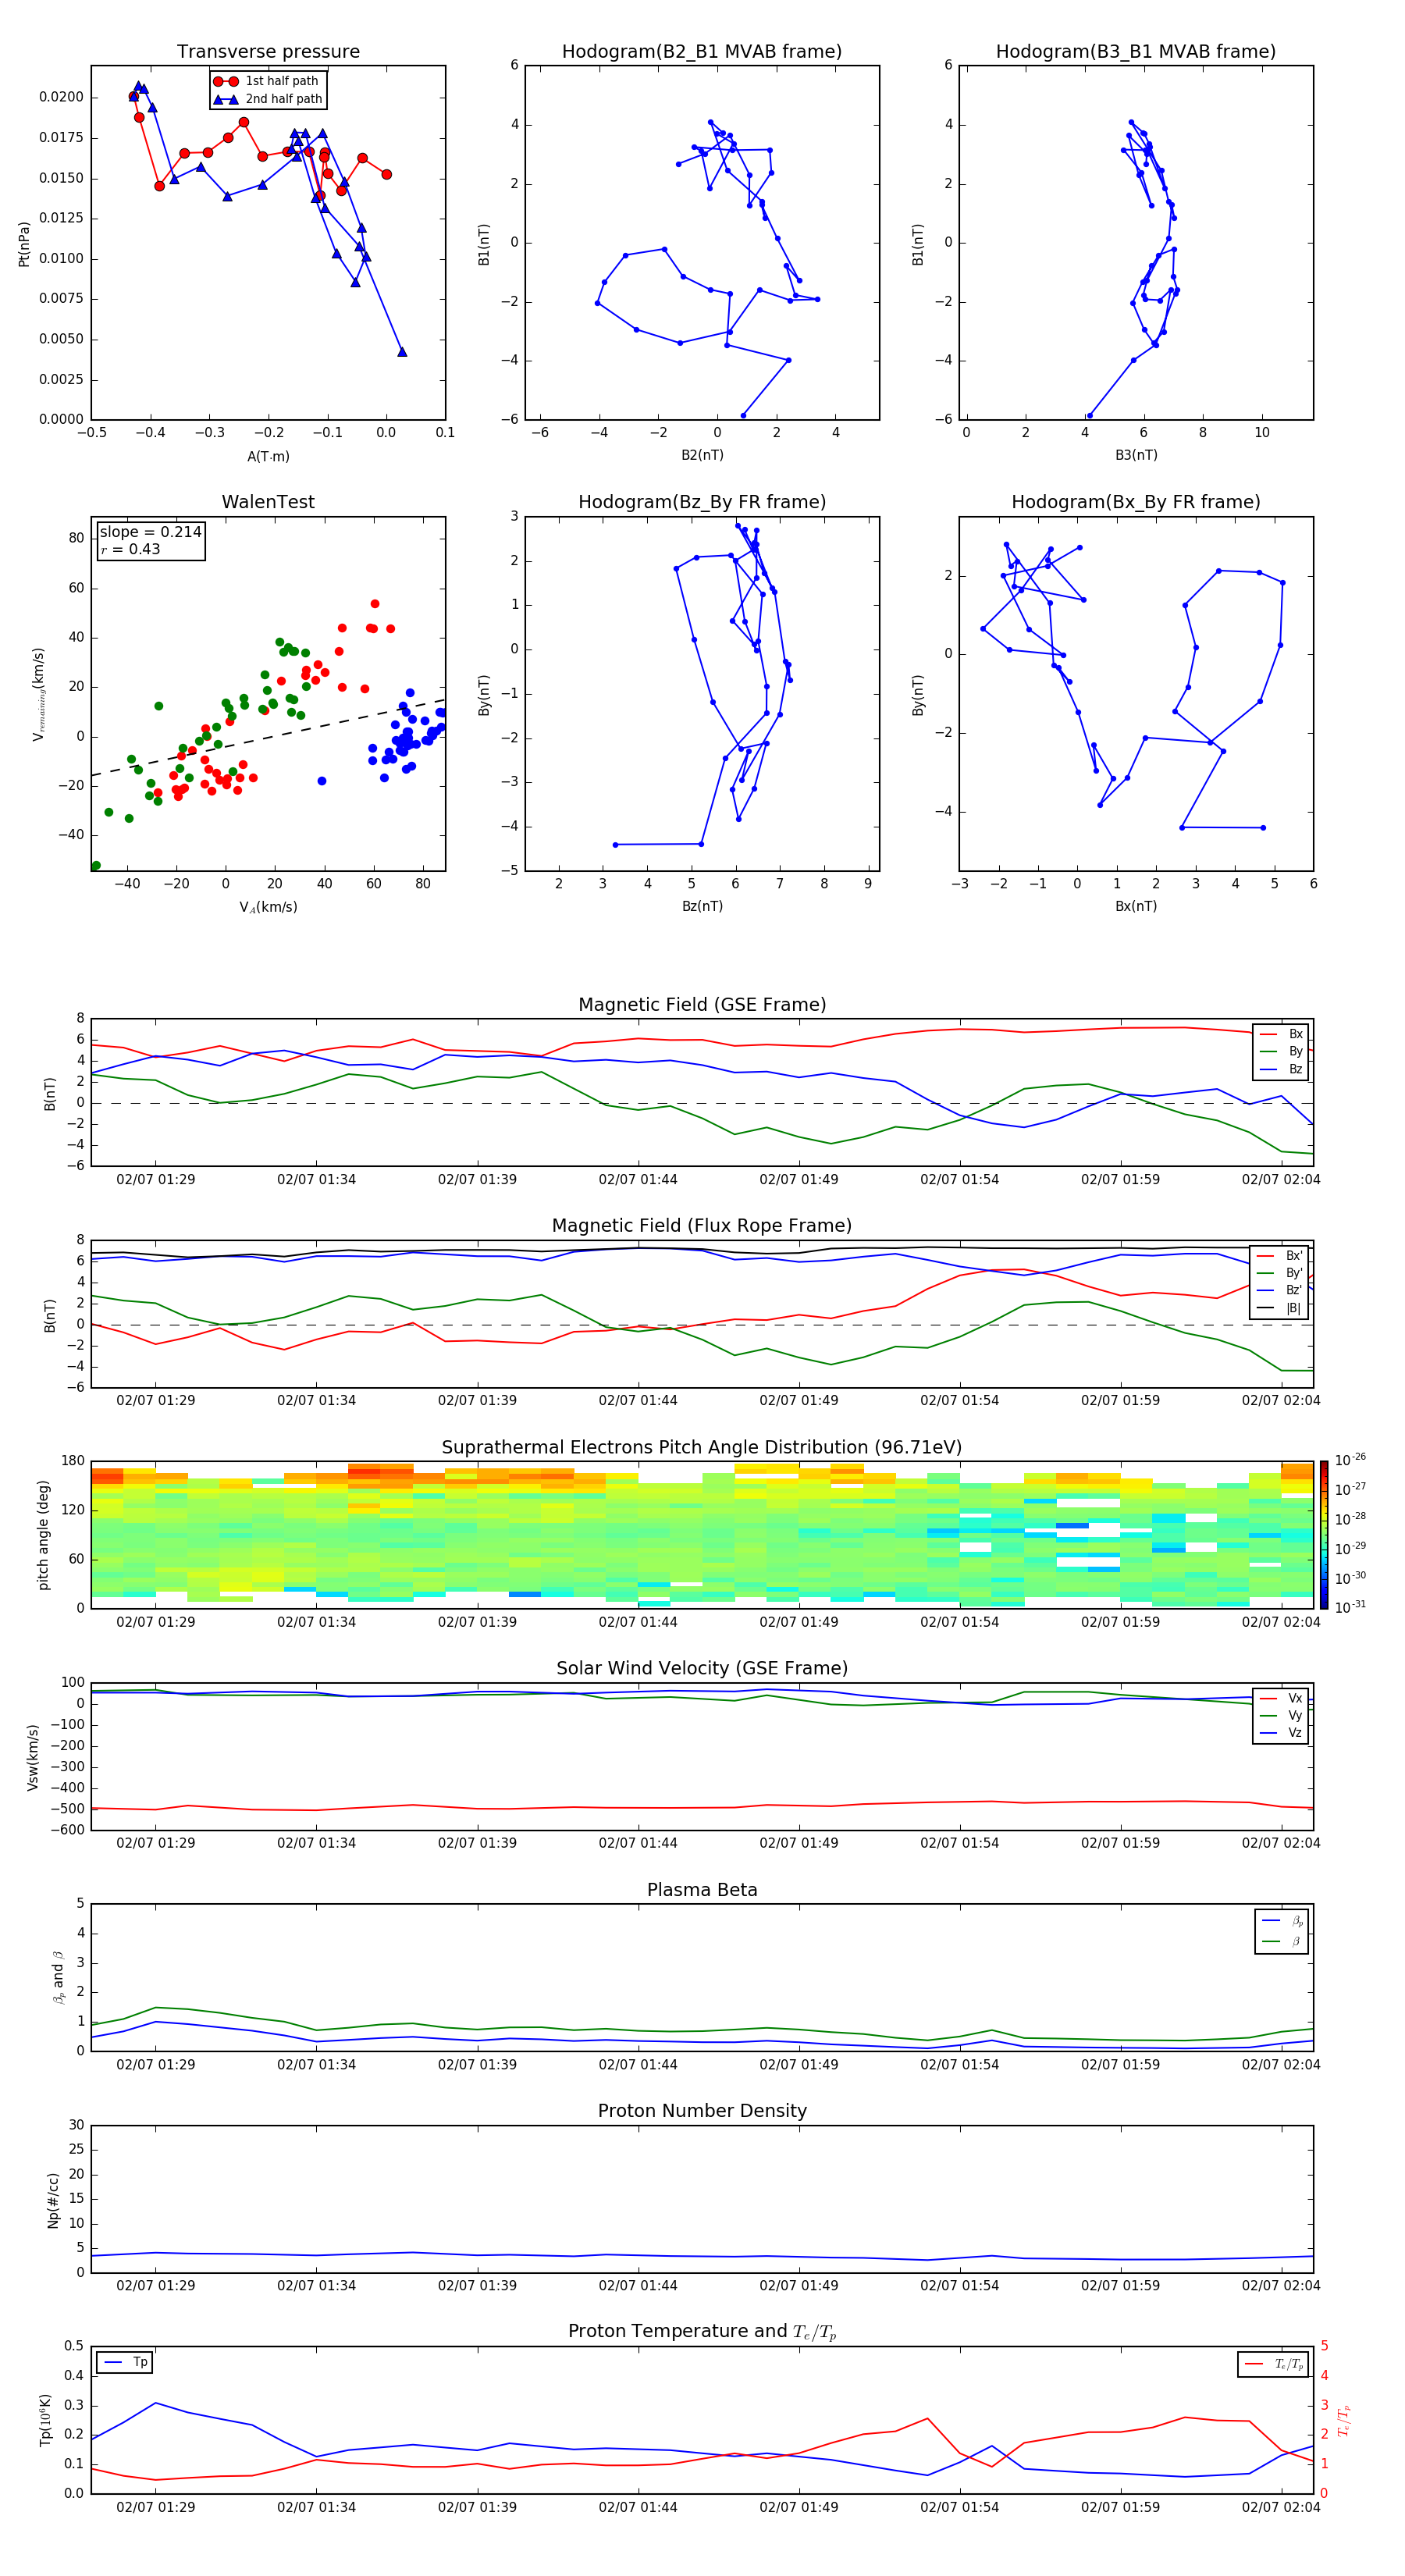1405x2576 pixels.
Task: Click the 'Vsw(km/s)' y-axis label
Action: [x=32, y=1757]
